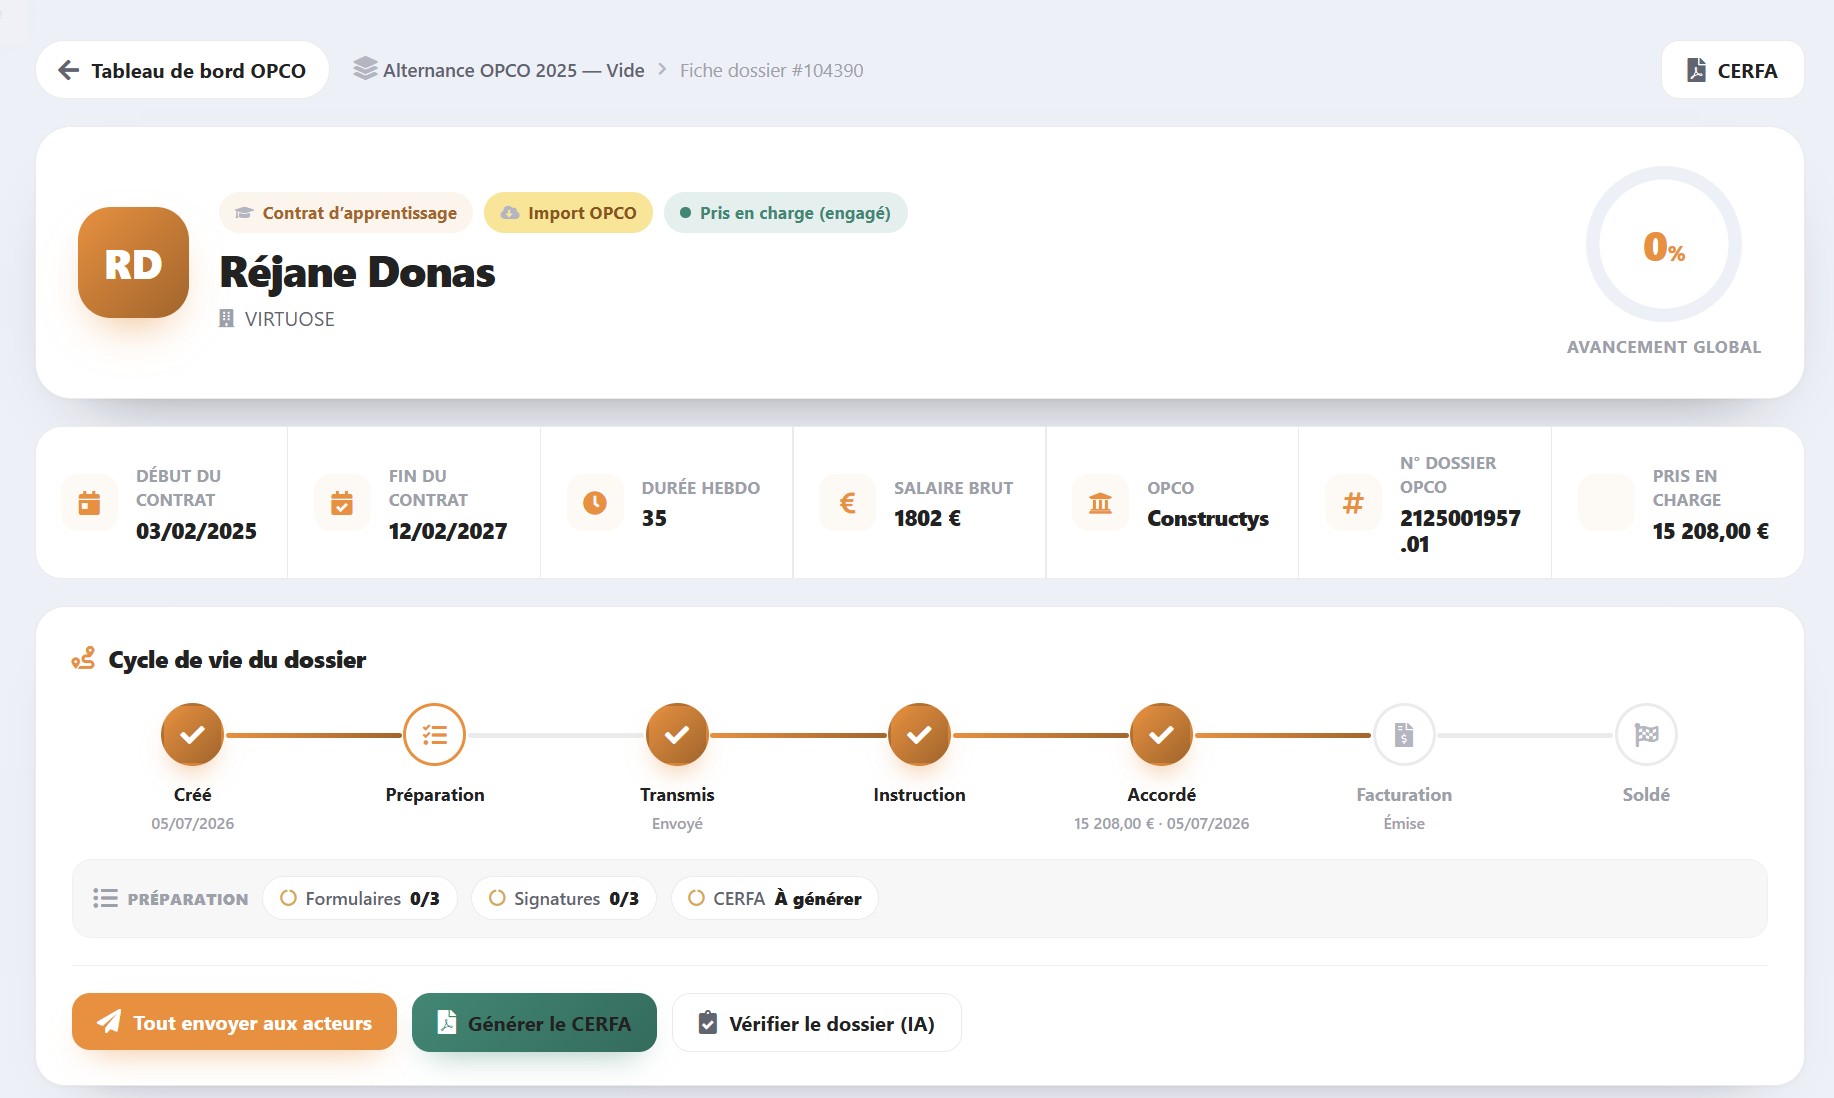Select the Facturation step invoice icon
Image resolution: width=1834 pixels, height=1098 pixels.
point(1404,735)
